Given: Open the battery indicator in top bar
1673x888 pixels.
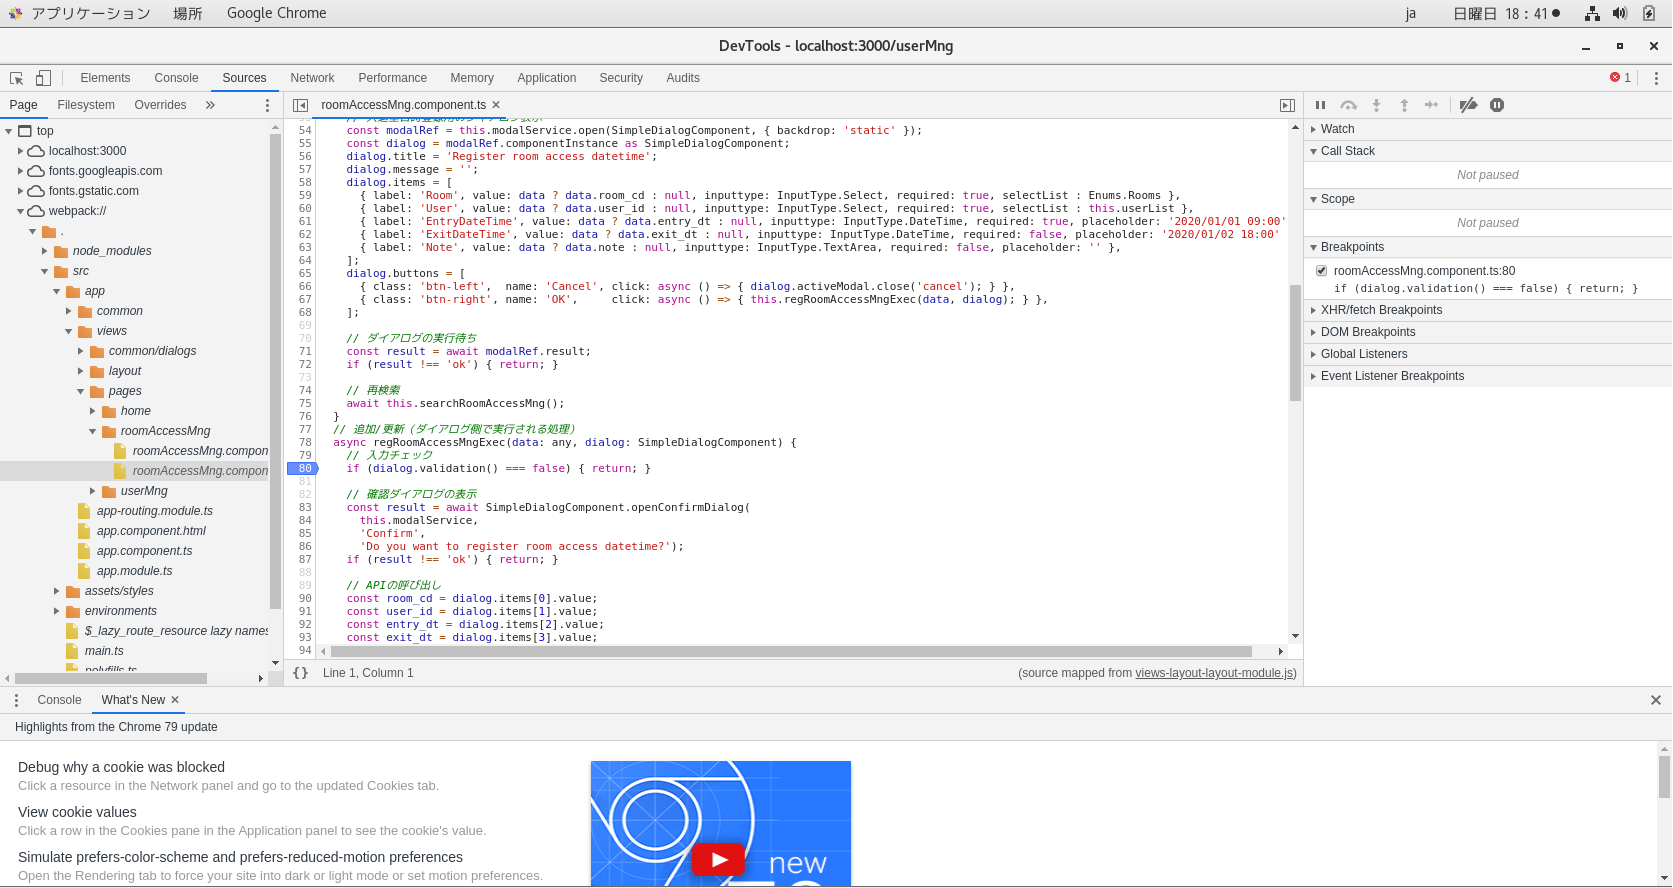Looking at the screenshot, I should (1649, 13).
